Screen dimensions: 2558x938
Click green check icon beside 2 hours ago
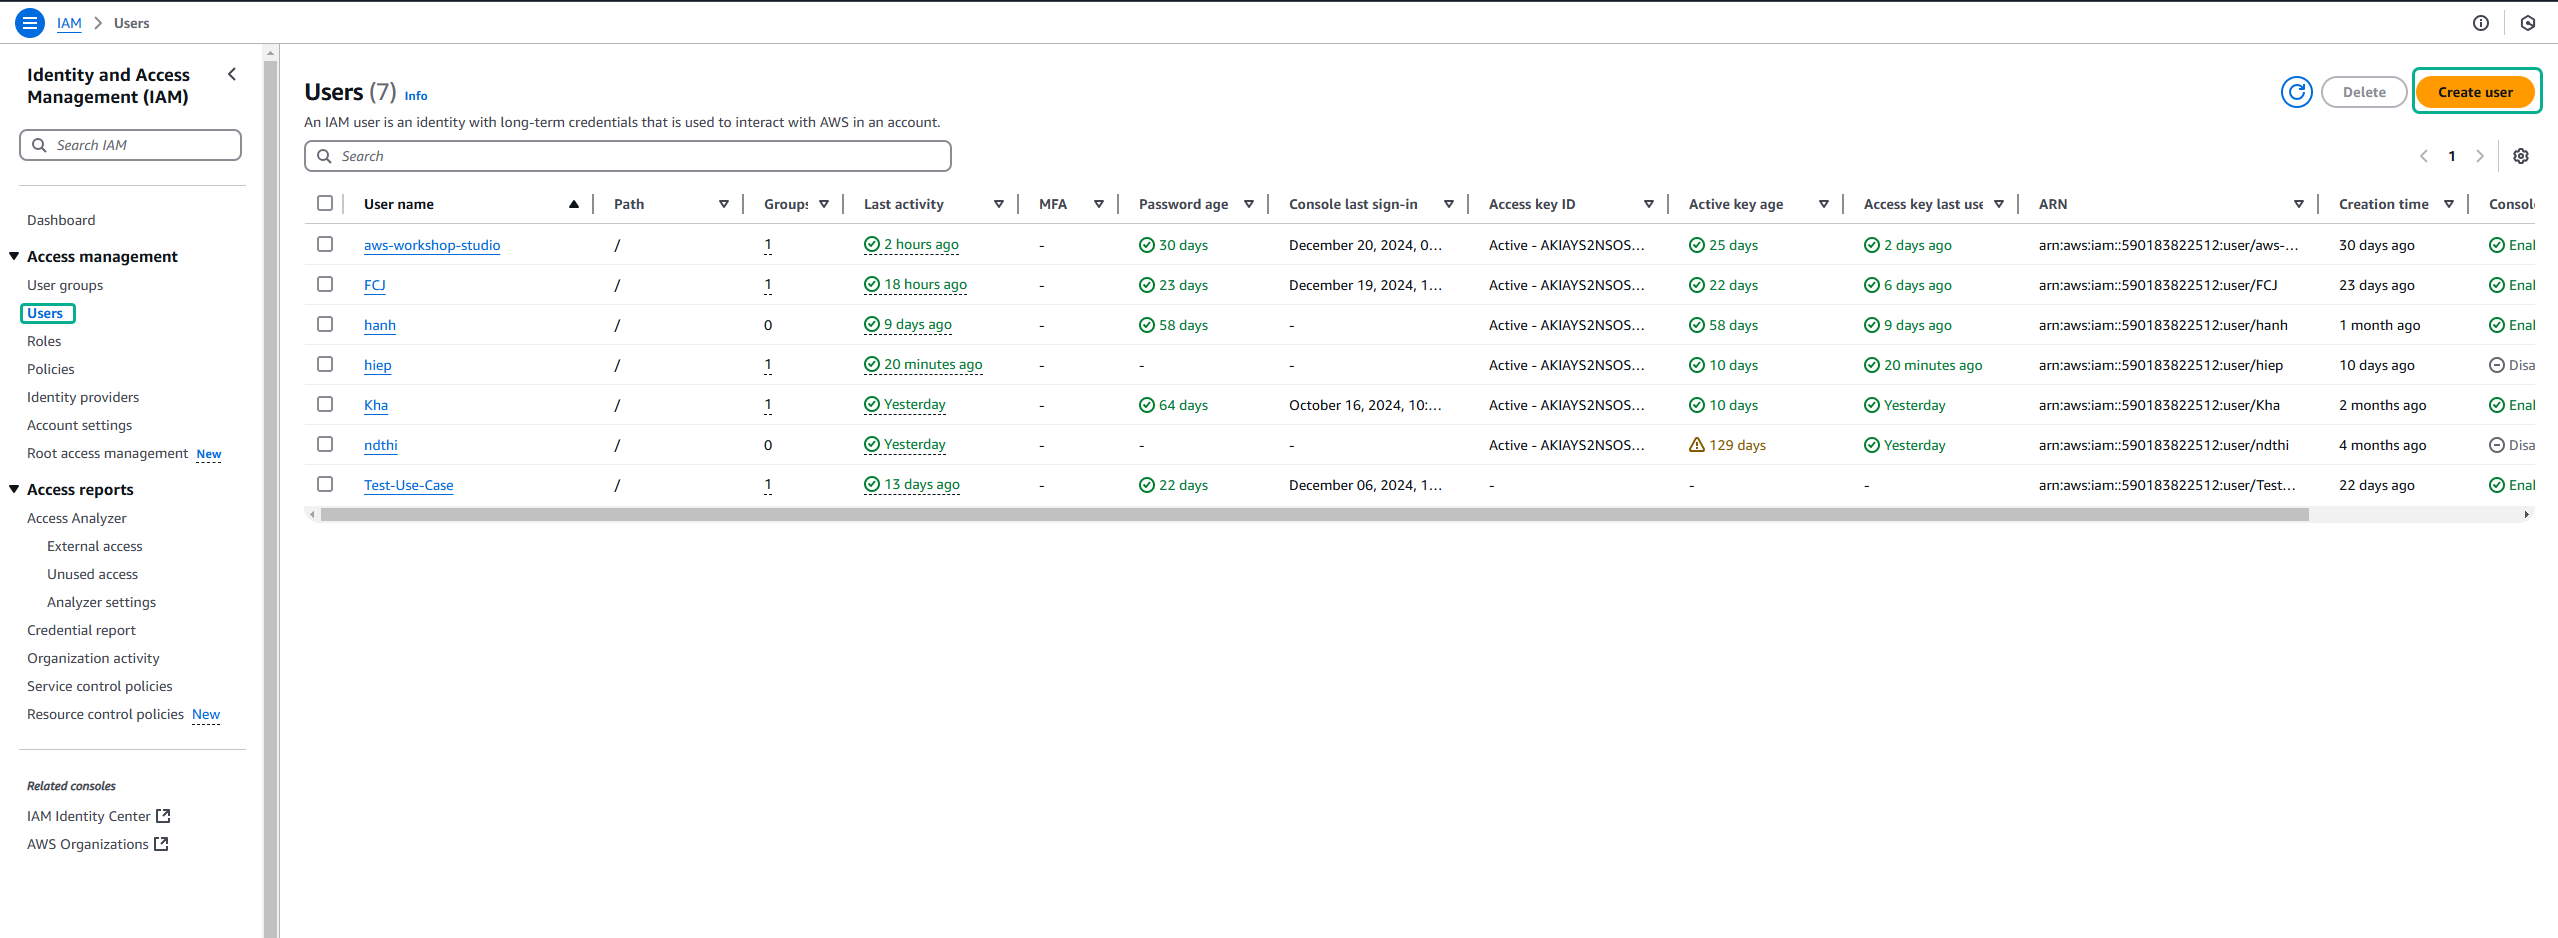tap(872, 244)
